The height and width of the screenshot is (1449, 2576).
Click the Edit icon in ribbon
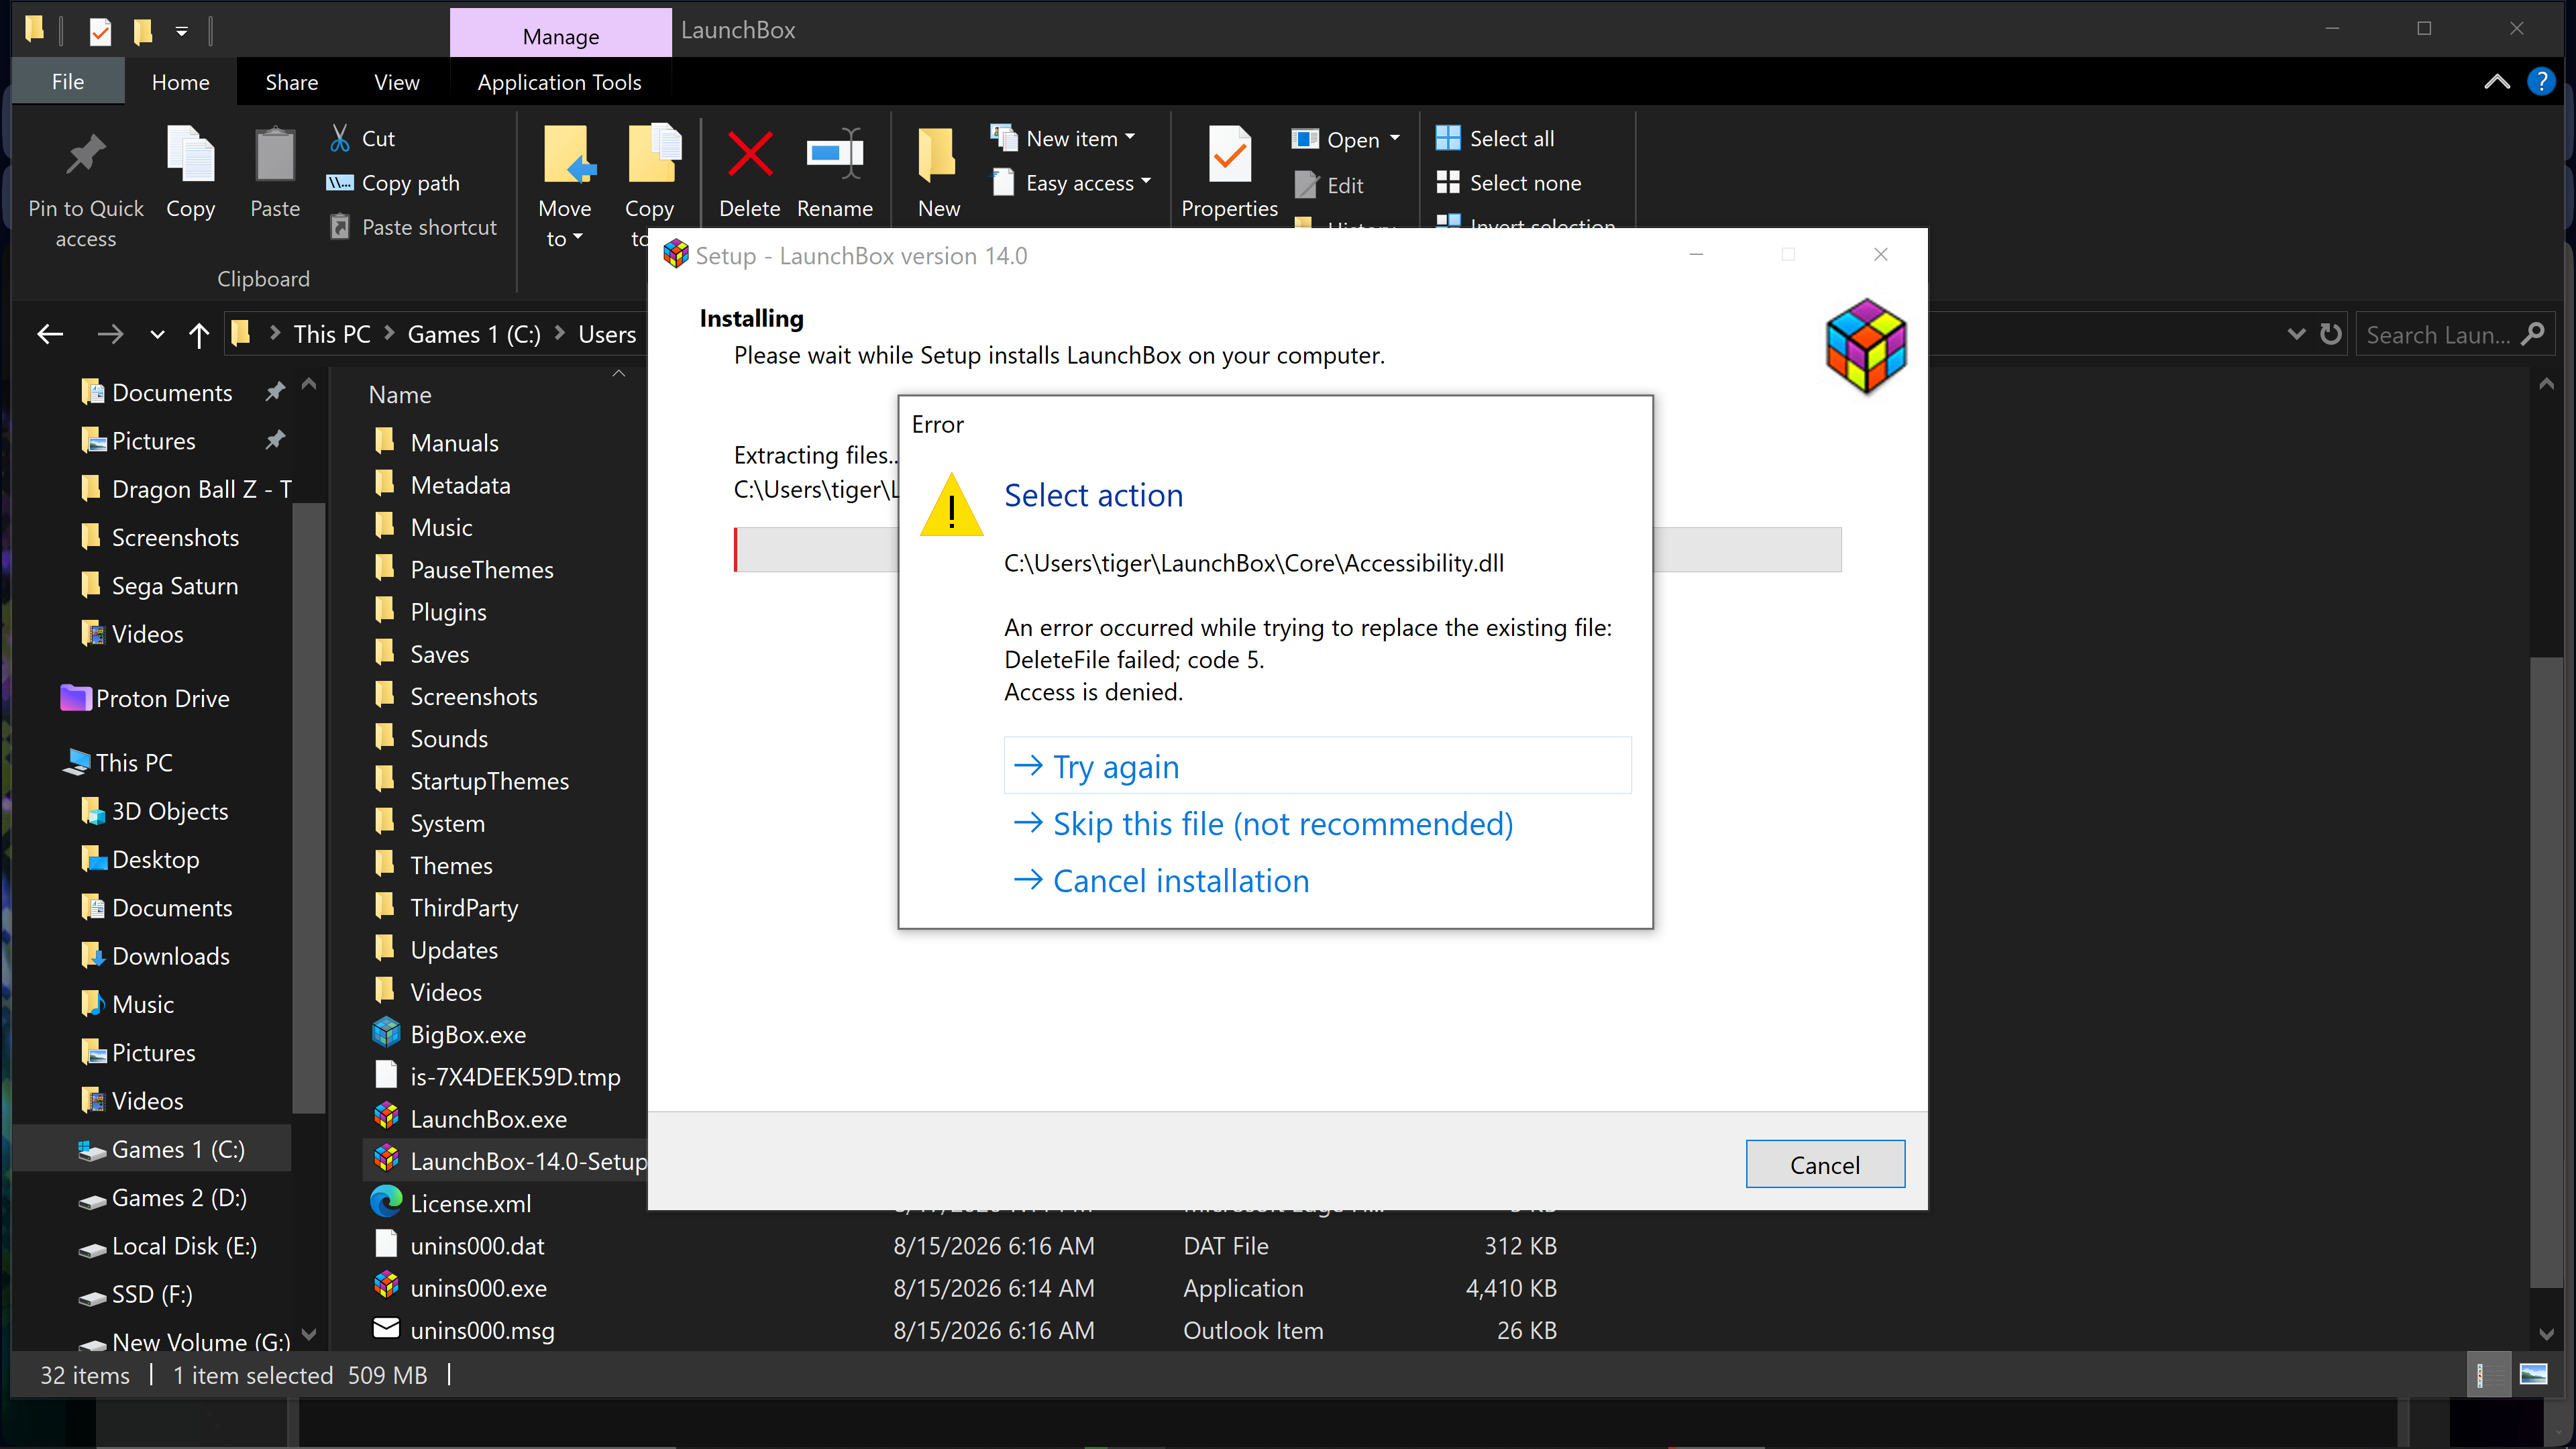[1306, 185]
